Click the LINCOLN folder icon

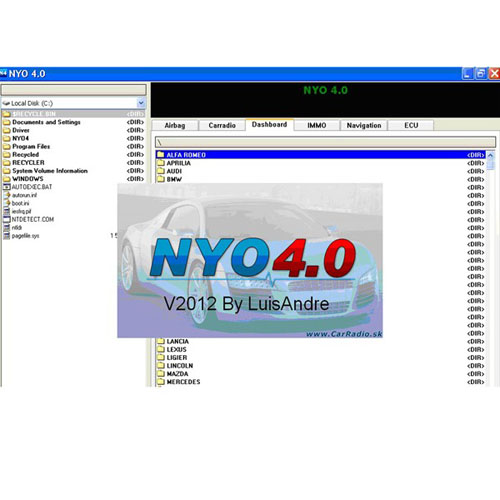(161, 365)
